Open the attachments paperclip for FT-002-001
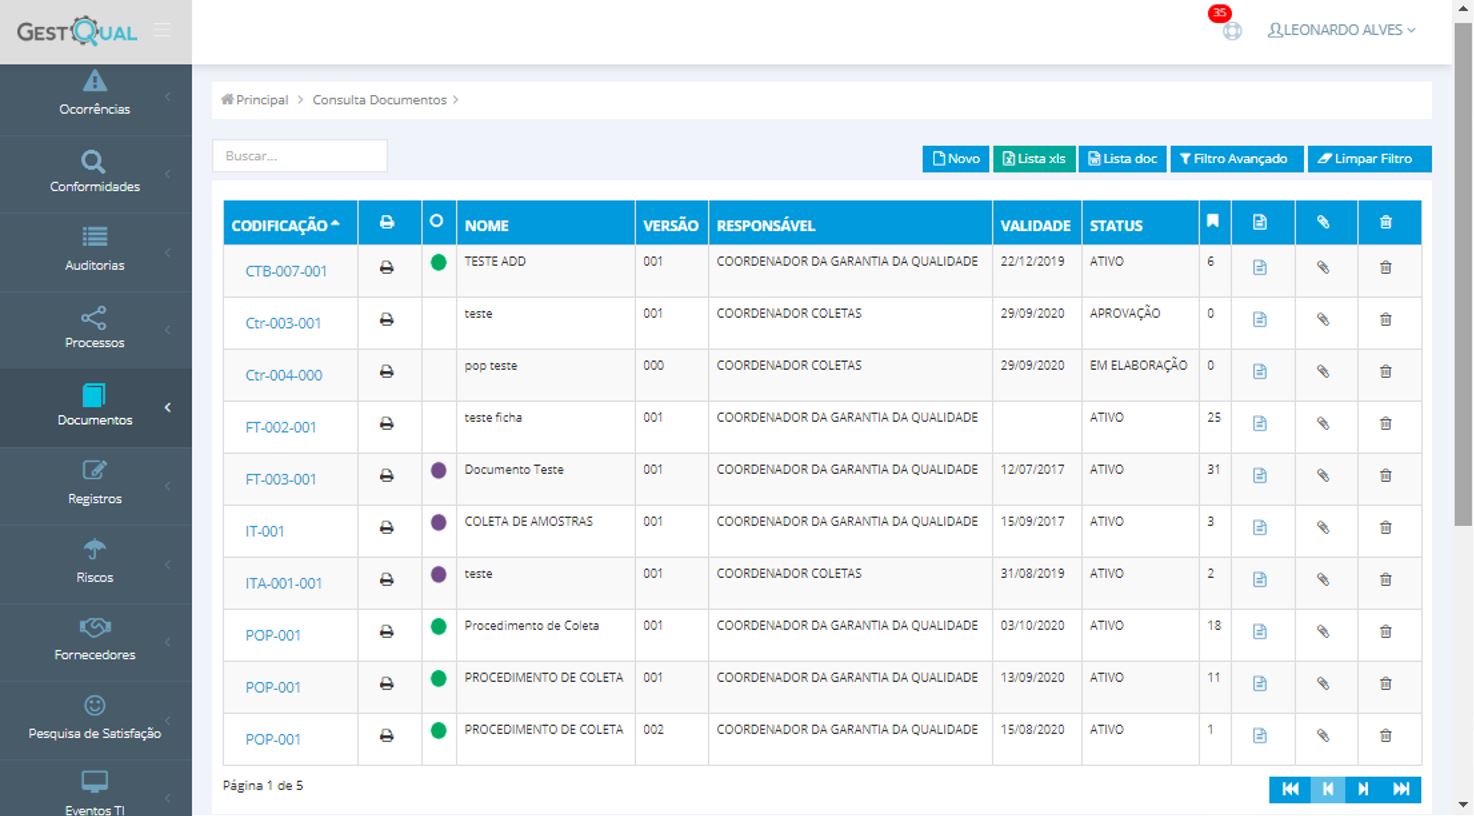The width and height of the screenshot is (1474, 816). click(1323, 424)
